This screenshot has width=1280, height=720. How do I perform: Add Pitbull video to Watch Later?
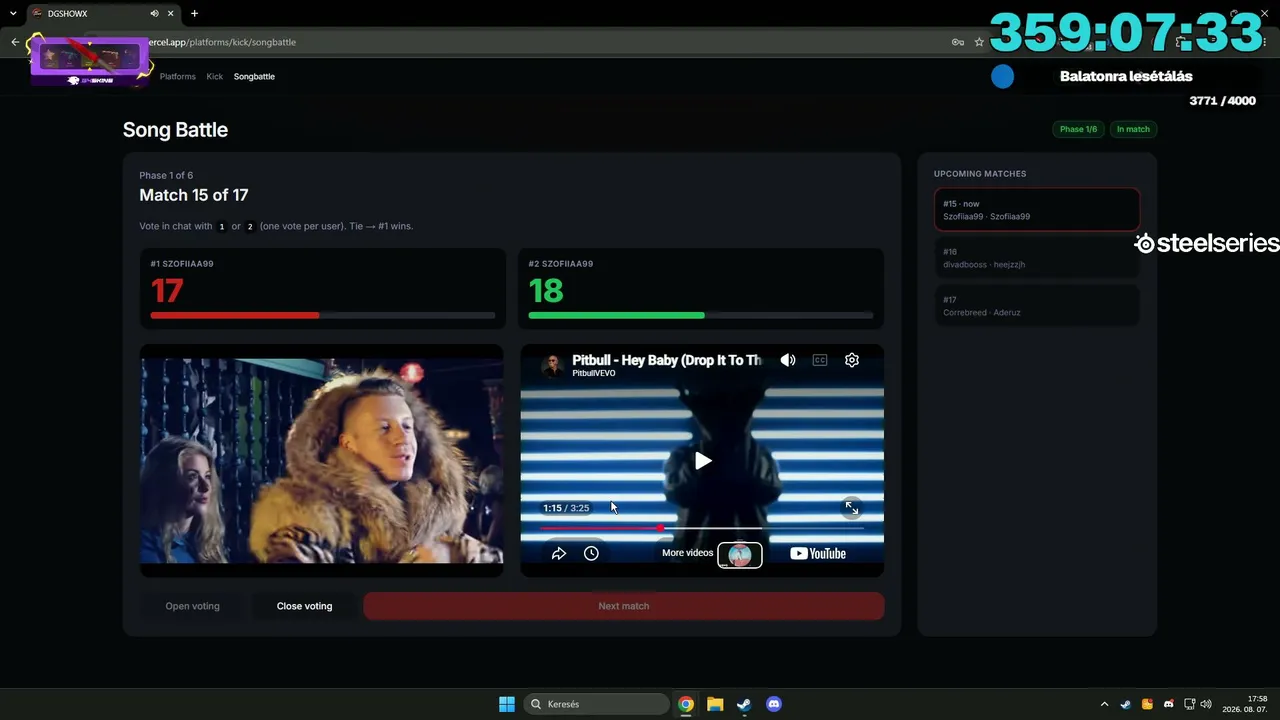591,553
